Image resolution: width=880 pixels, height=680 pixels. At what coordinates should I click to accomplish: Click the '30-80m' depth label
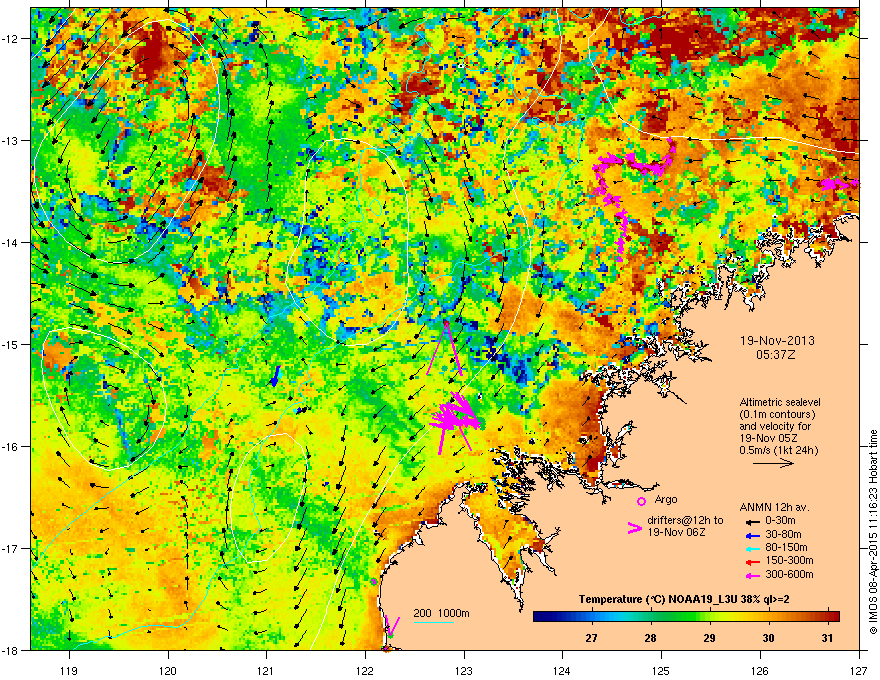point(783,534)
